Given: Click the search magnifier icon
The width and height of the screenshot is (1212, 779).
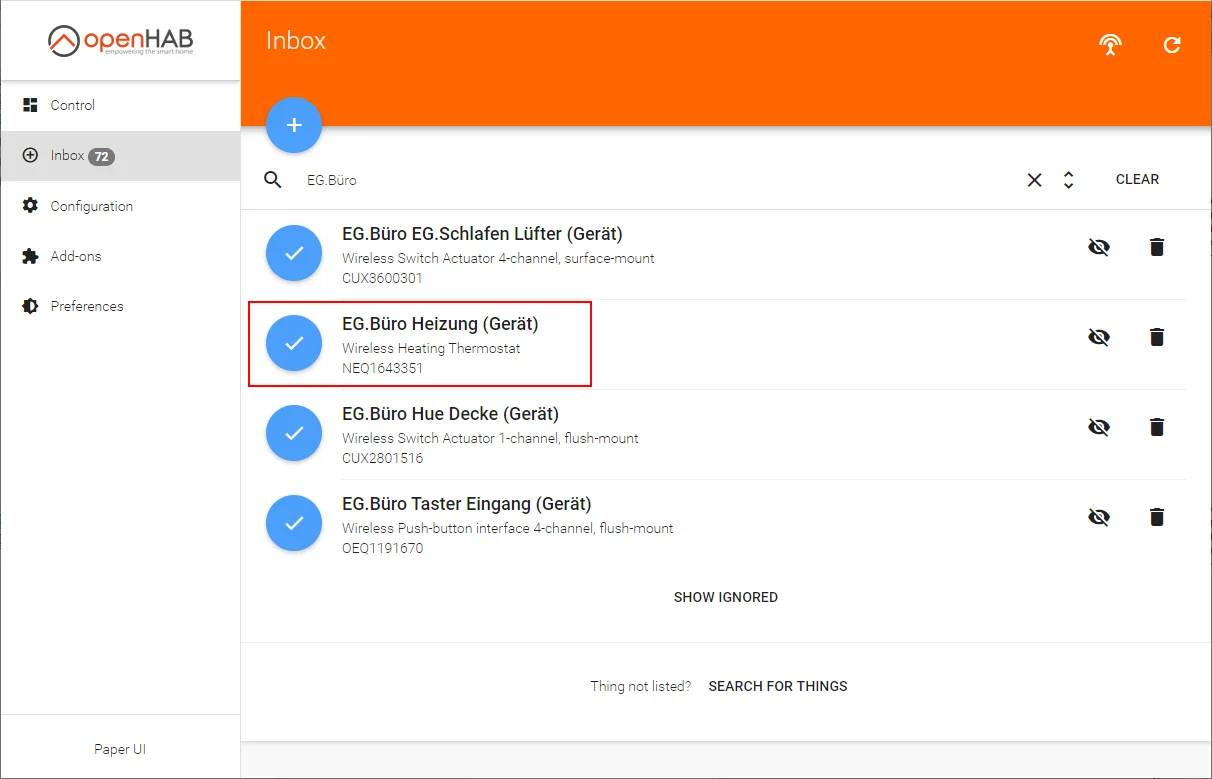Looking at the screenshot, I should 273,180.
